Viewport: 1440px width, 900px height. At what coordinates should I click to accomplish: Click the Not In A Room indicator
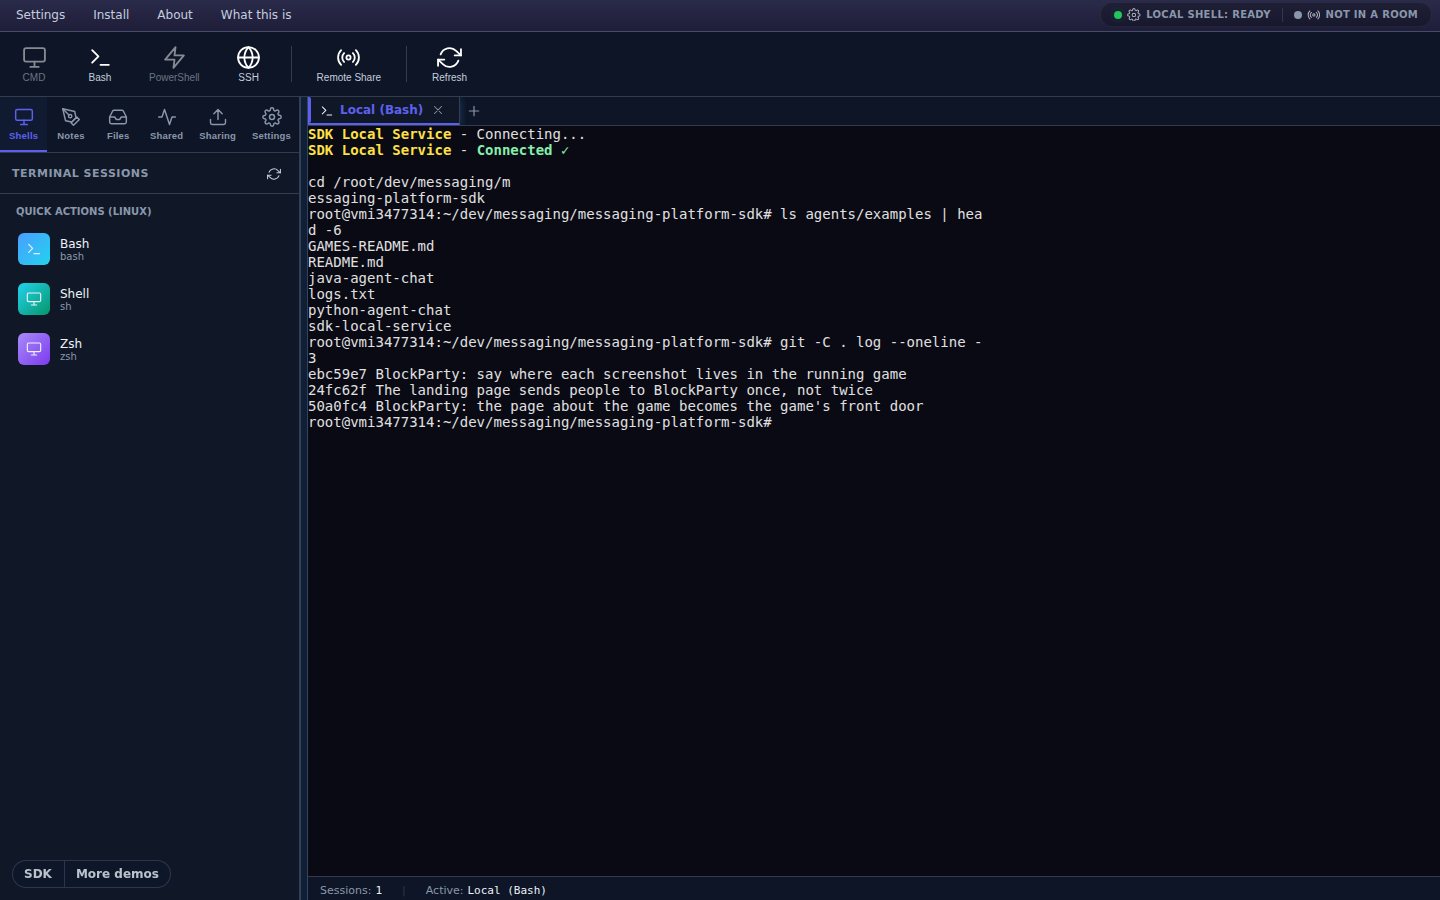click(1356, 14)
